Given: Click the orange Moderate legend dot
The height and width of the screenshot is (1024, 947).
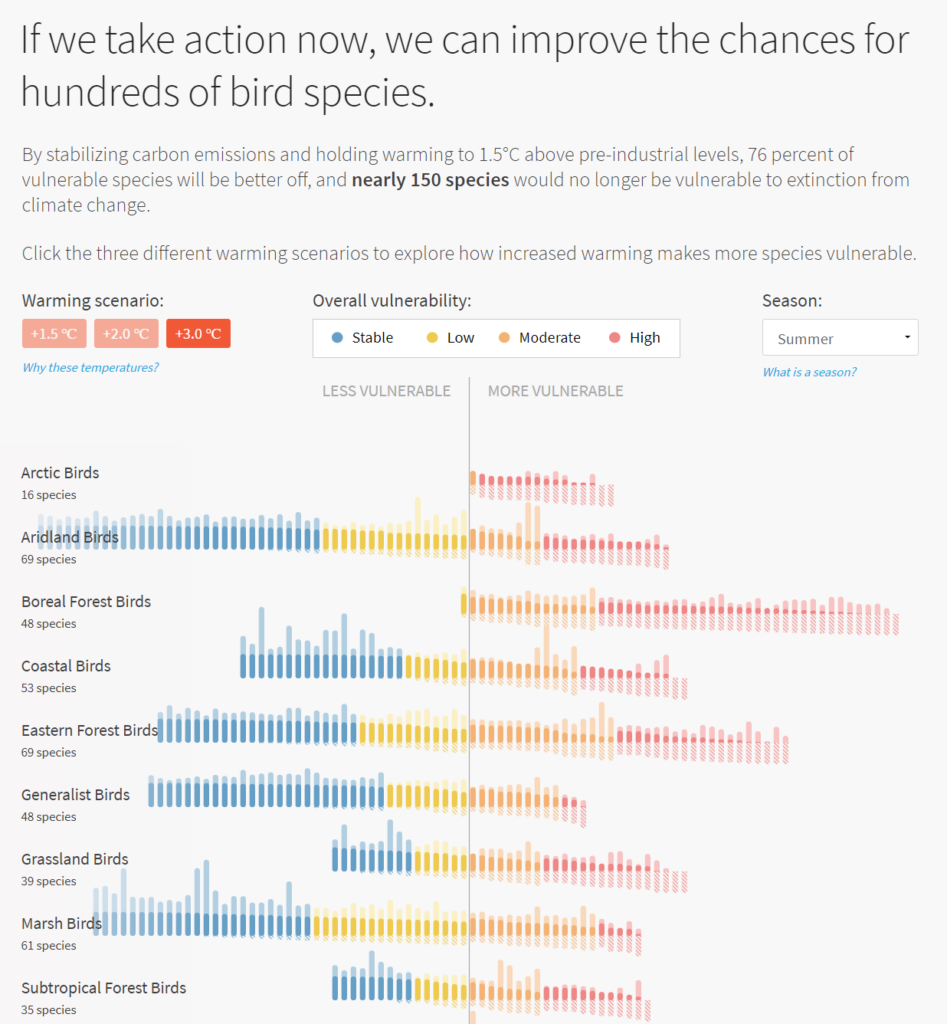Looking at the screenshot, I should (504, 338).
